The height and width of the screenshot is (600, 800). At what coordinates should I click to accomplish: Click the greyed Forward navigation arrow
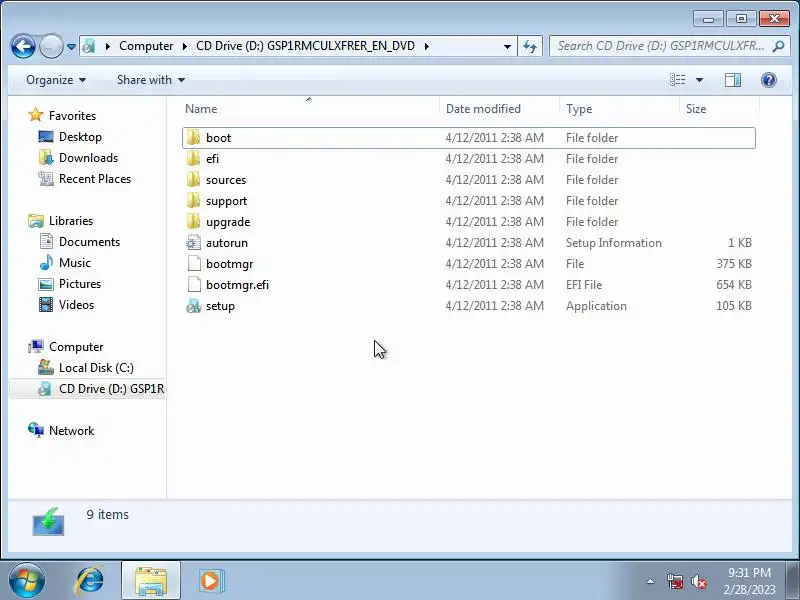coord(51,46)
